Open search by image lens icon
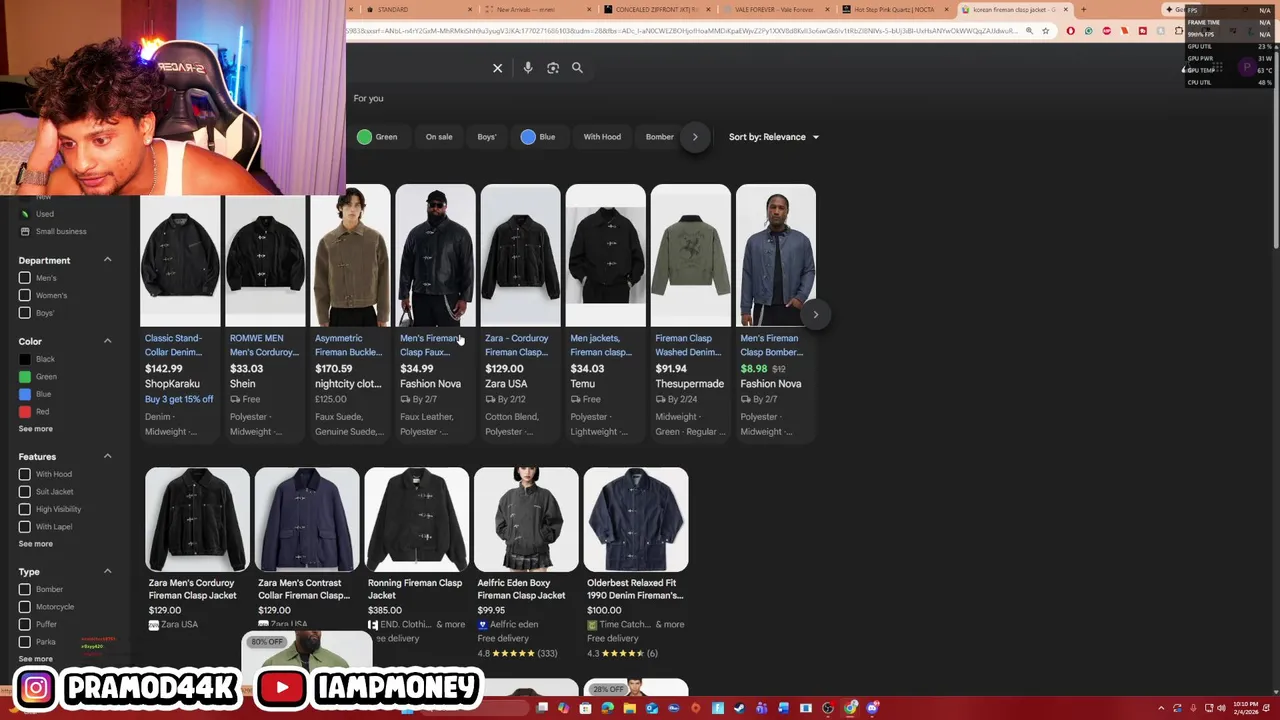 (x=553, y=68)
